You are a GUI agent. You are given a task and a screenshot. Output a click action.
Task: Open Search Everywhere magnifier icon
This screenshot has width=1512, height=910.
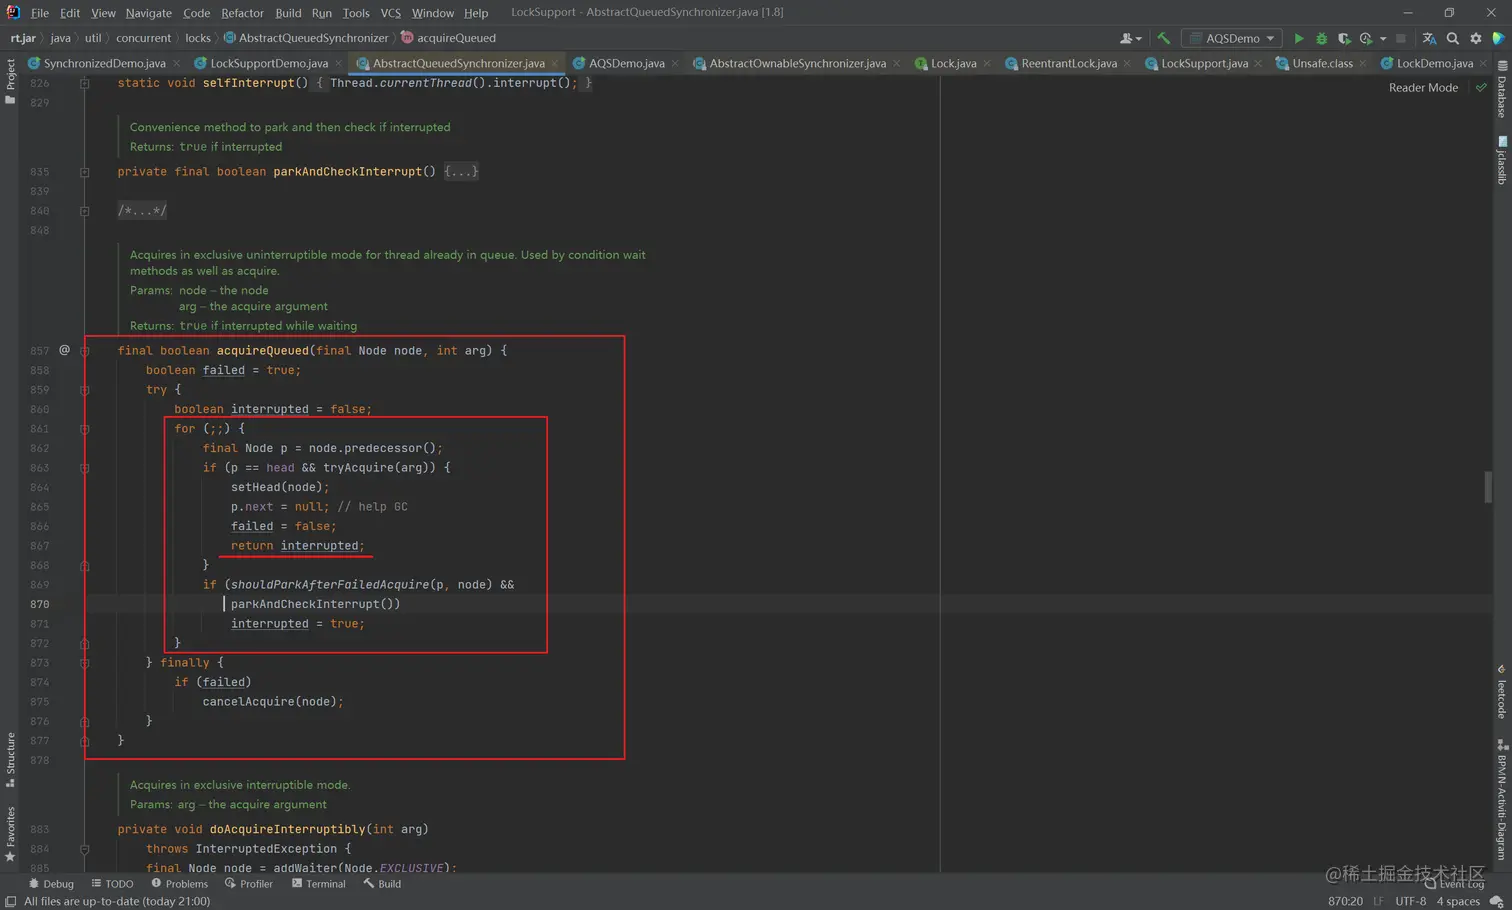click(1453, 38)
